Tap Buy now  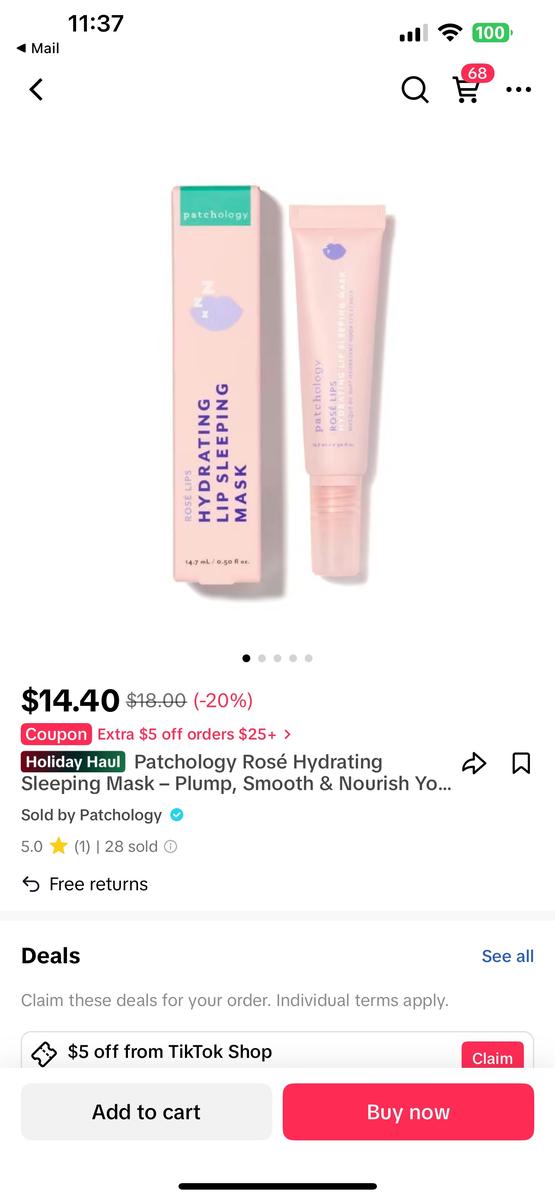pos(408,1112)
